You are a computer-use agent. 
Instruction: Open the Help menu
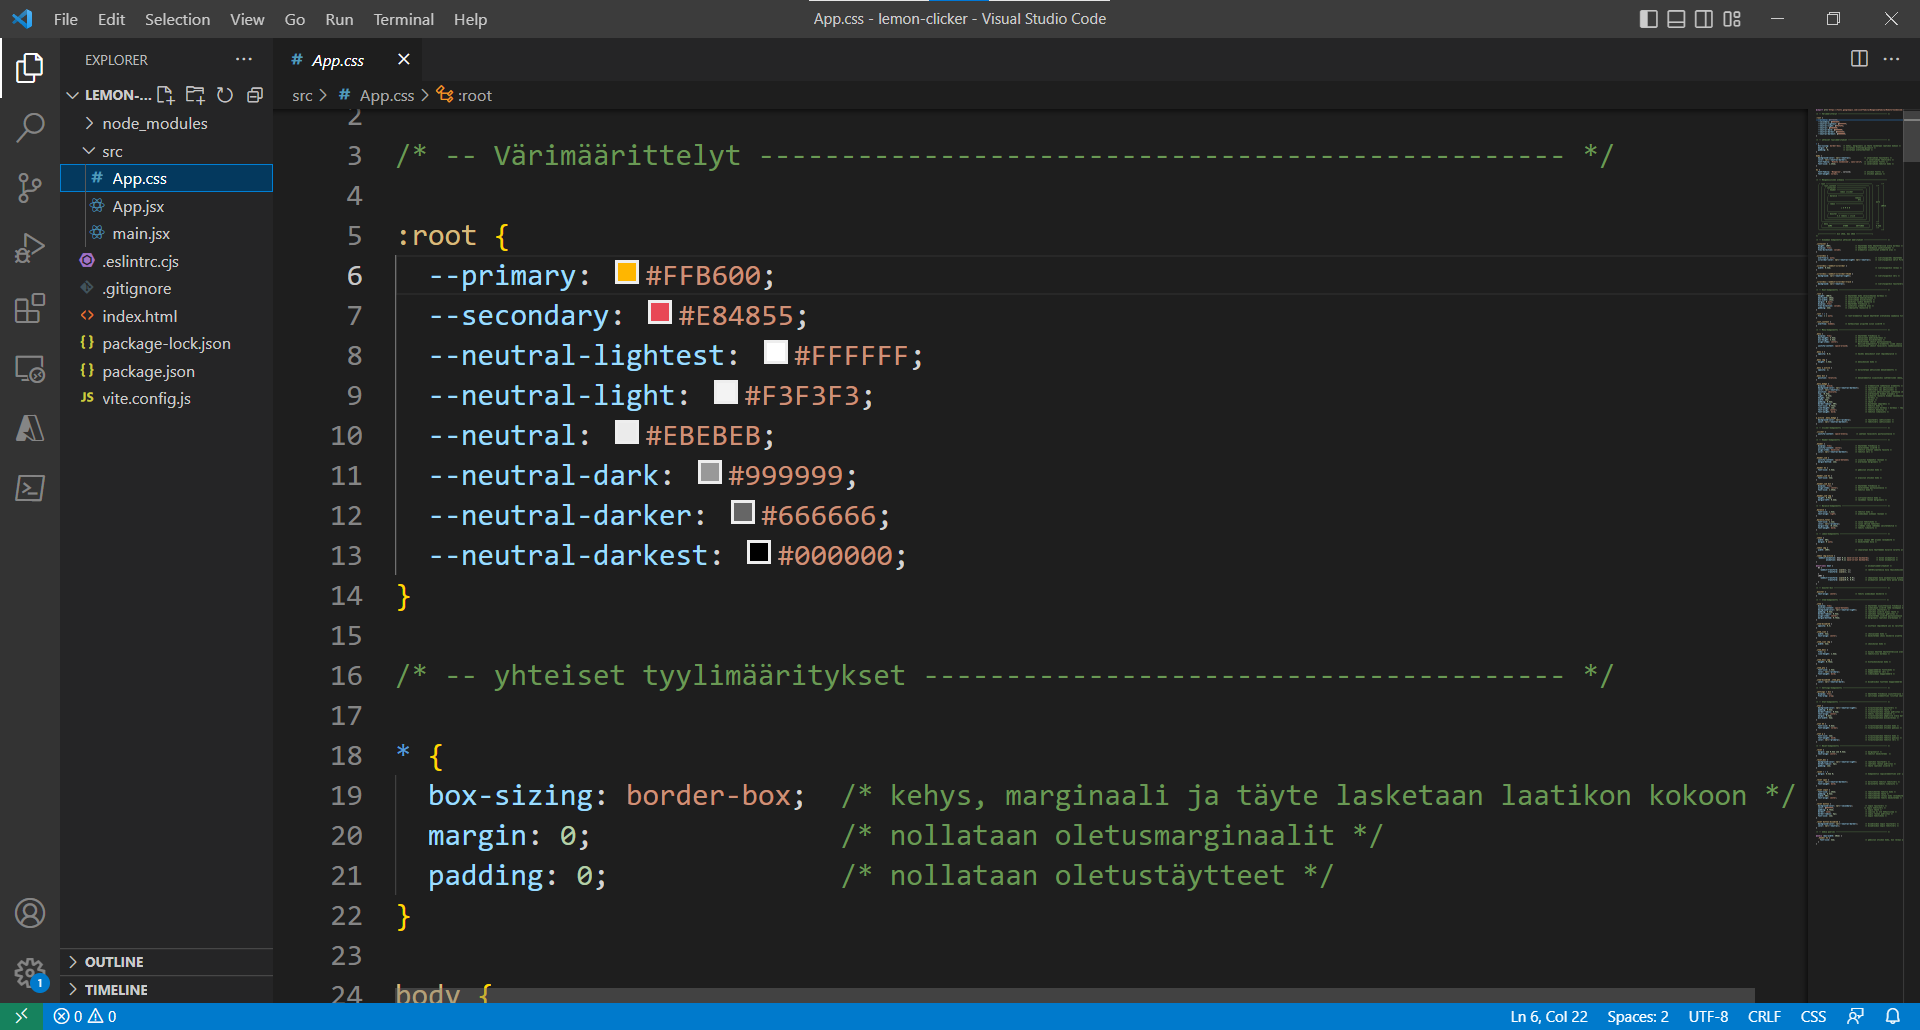click(x=470, y=19)
